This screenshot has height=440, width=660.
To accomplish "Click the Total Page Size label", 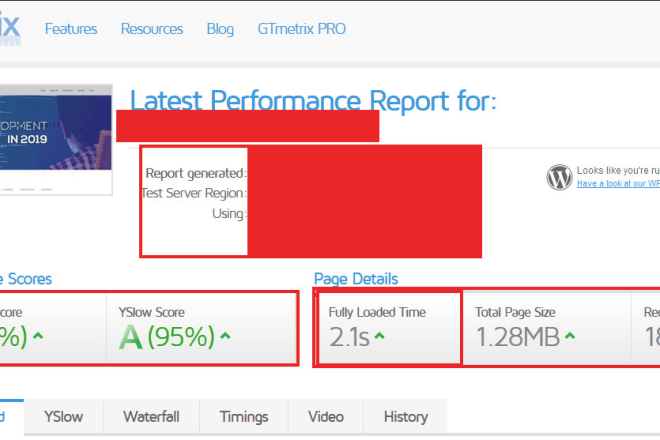I will pyautogui.click(x=515, y=312).
